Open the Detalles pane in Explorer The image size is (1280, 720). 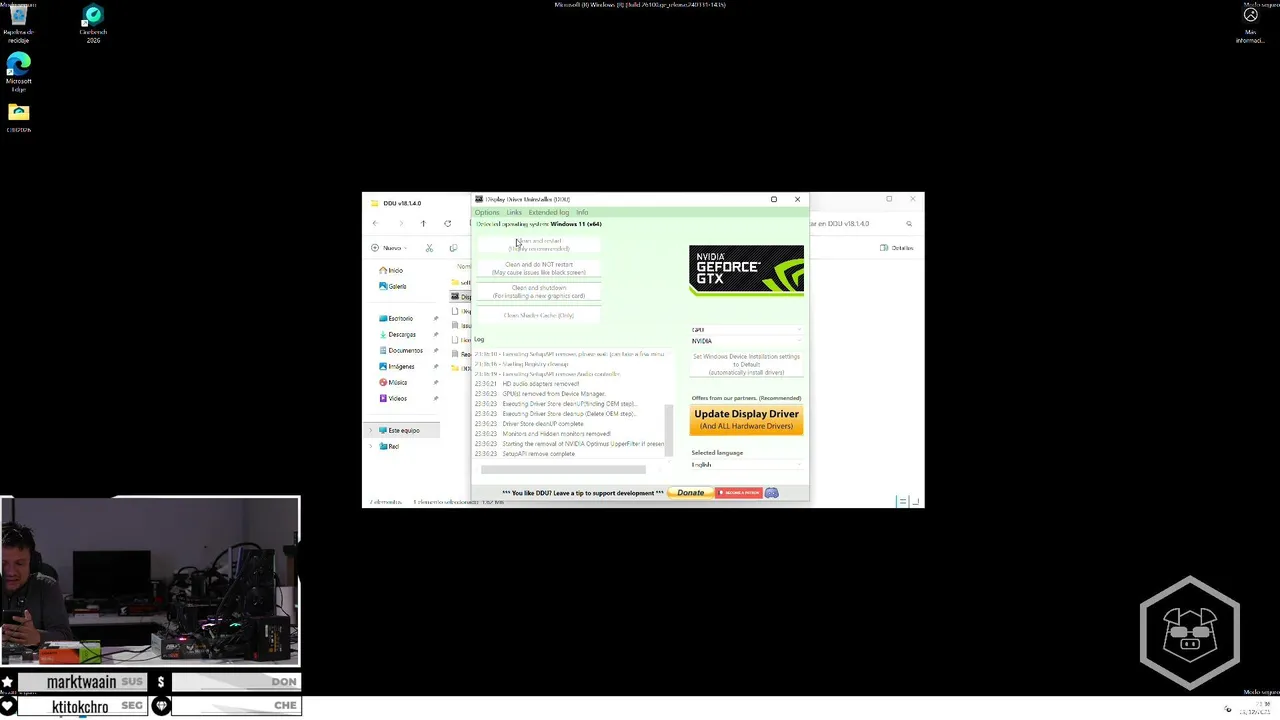(x=897, y=248)
